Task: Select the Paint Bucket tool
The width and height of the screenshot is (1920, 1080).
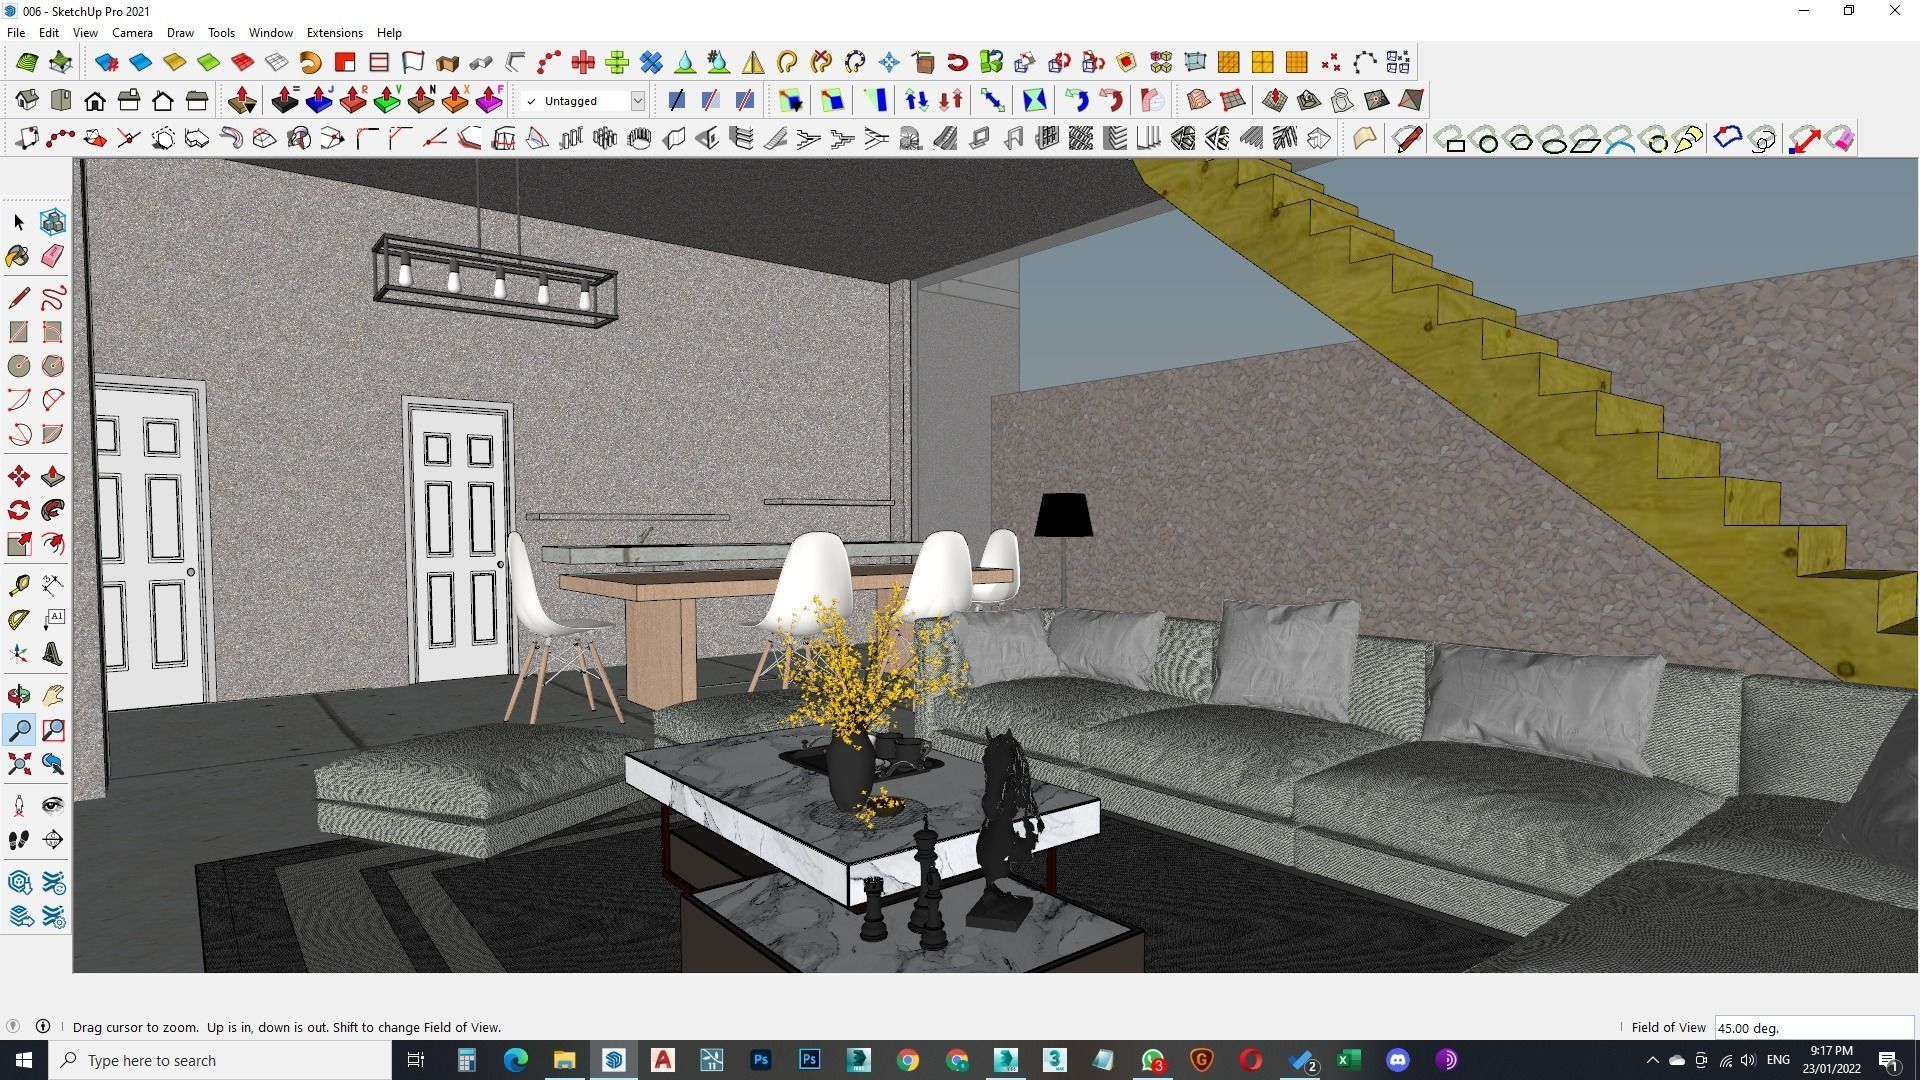Action: coord(19,256)
